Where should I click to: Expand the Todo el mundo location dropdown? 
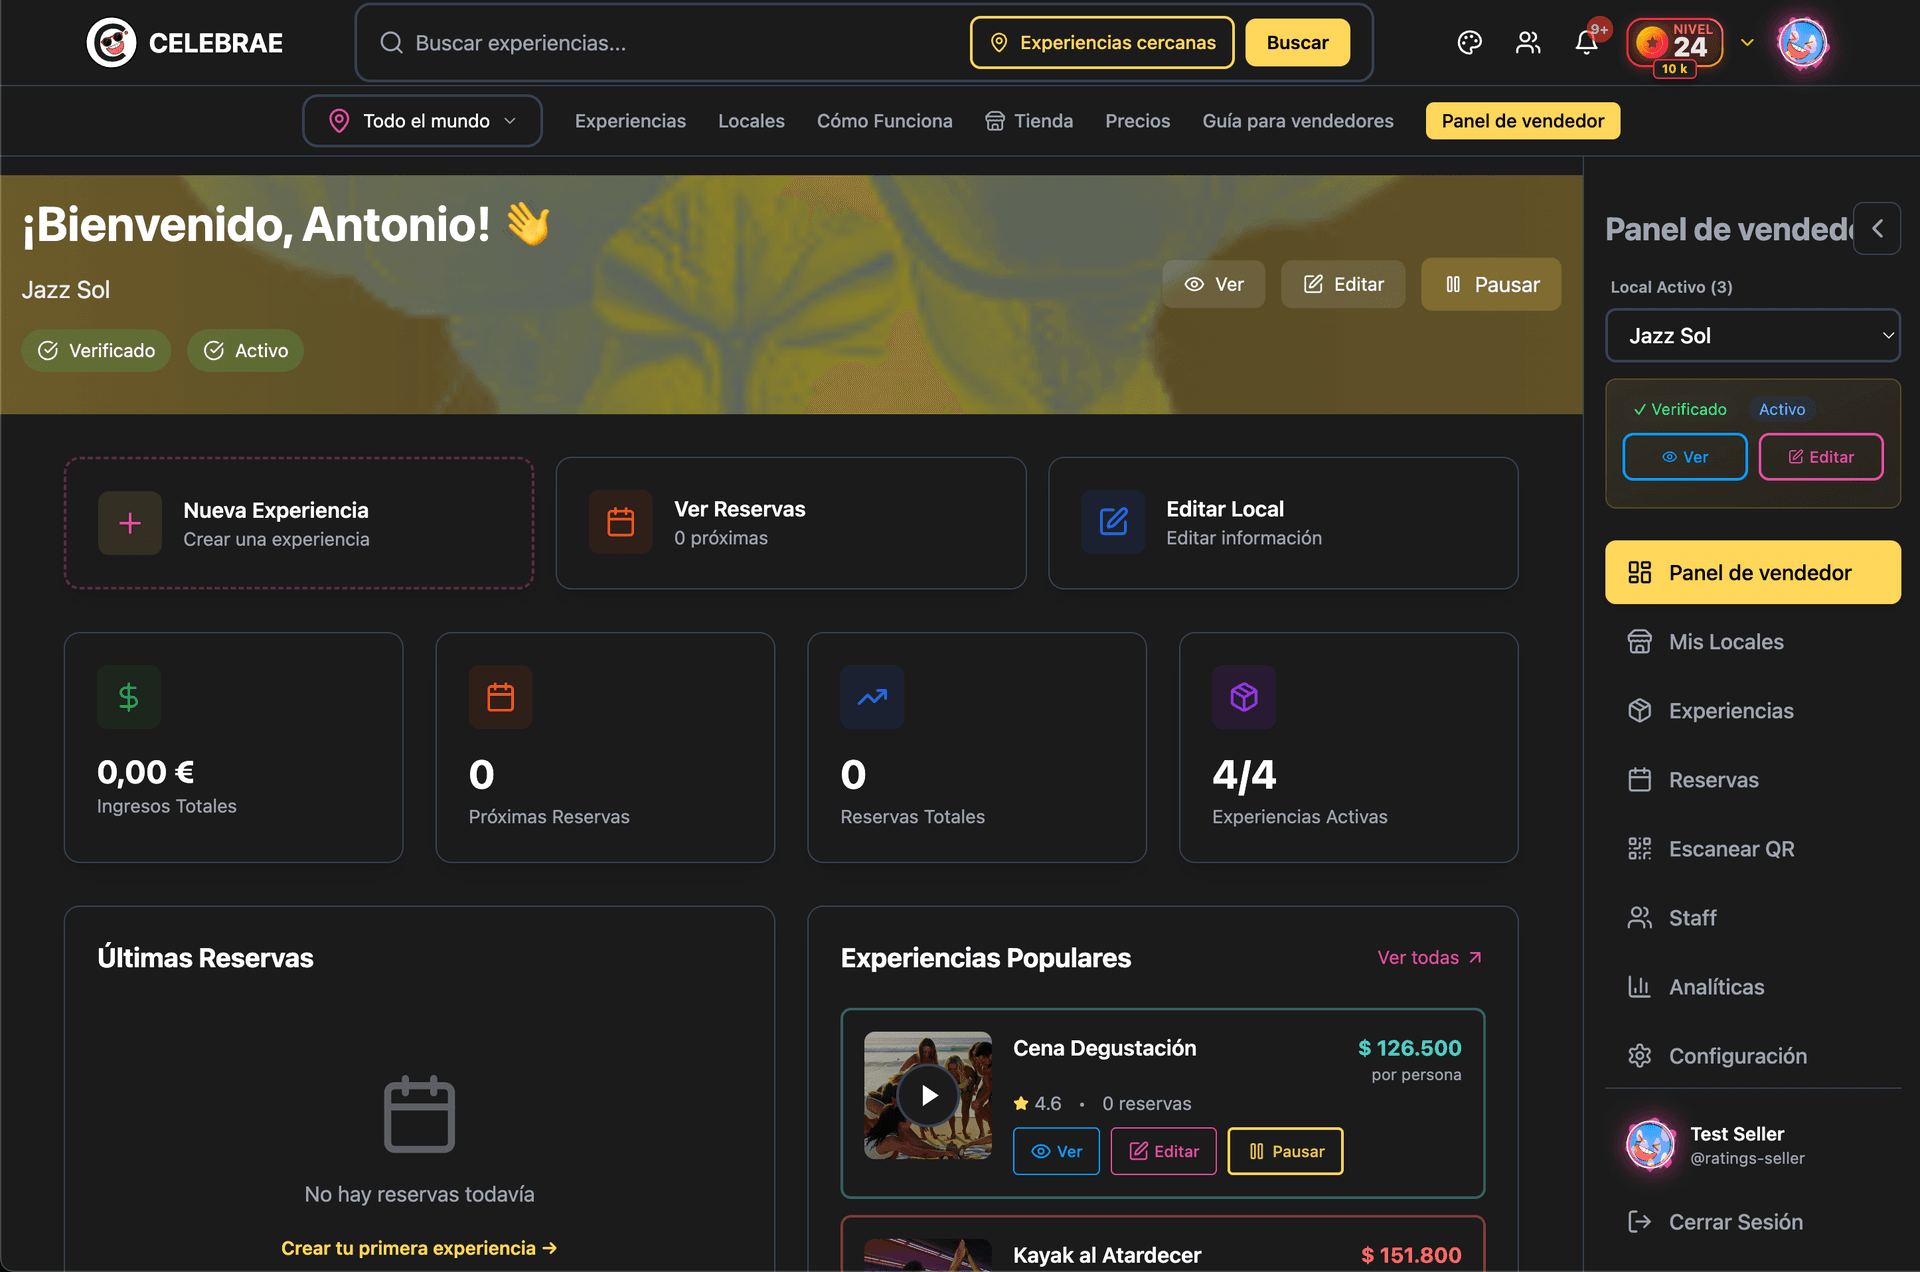[x=422, y=121]
